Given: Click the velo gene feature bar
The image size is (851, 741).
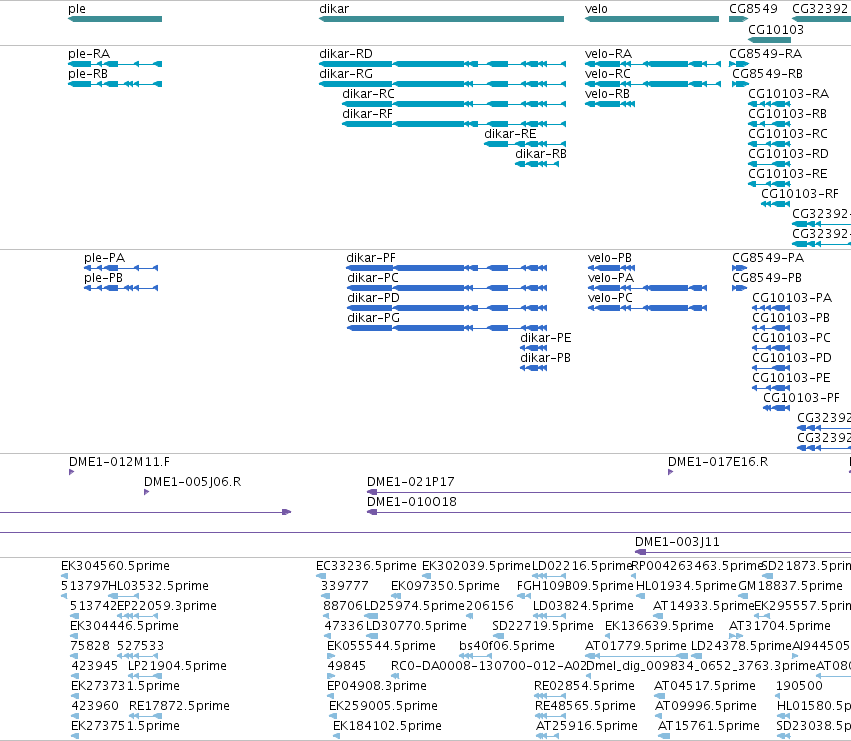Looking at the screenshot, I should coord(652,19).
